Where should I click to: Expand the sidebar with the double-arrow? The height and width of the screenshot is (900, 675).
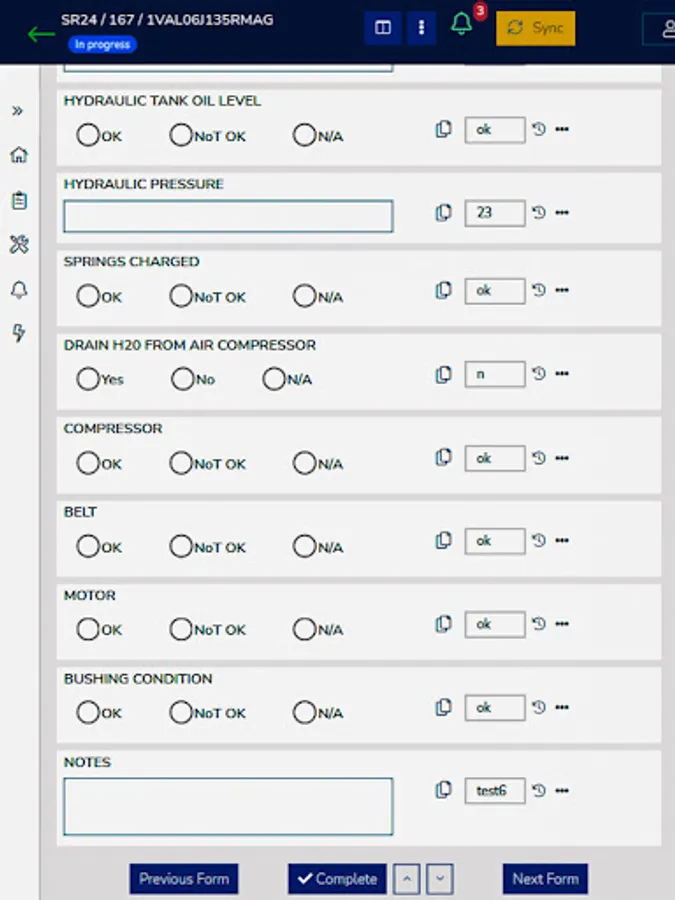[x=18, y=111]
